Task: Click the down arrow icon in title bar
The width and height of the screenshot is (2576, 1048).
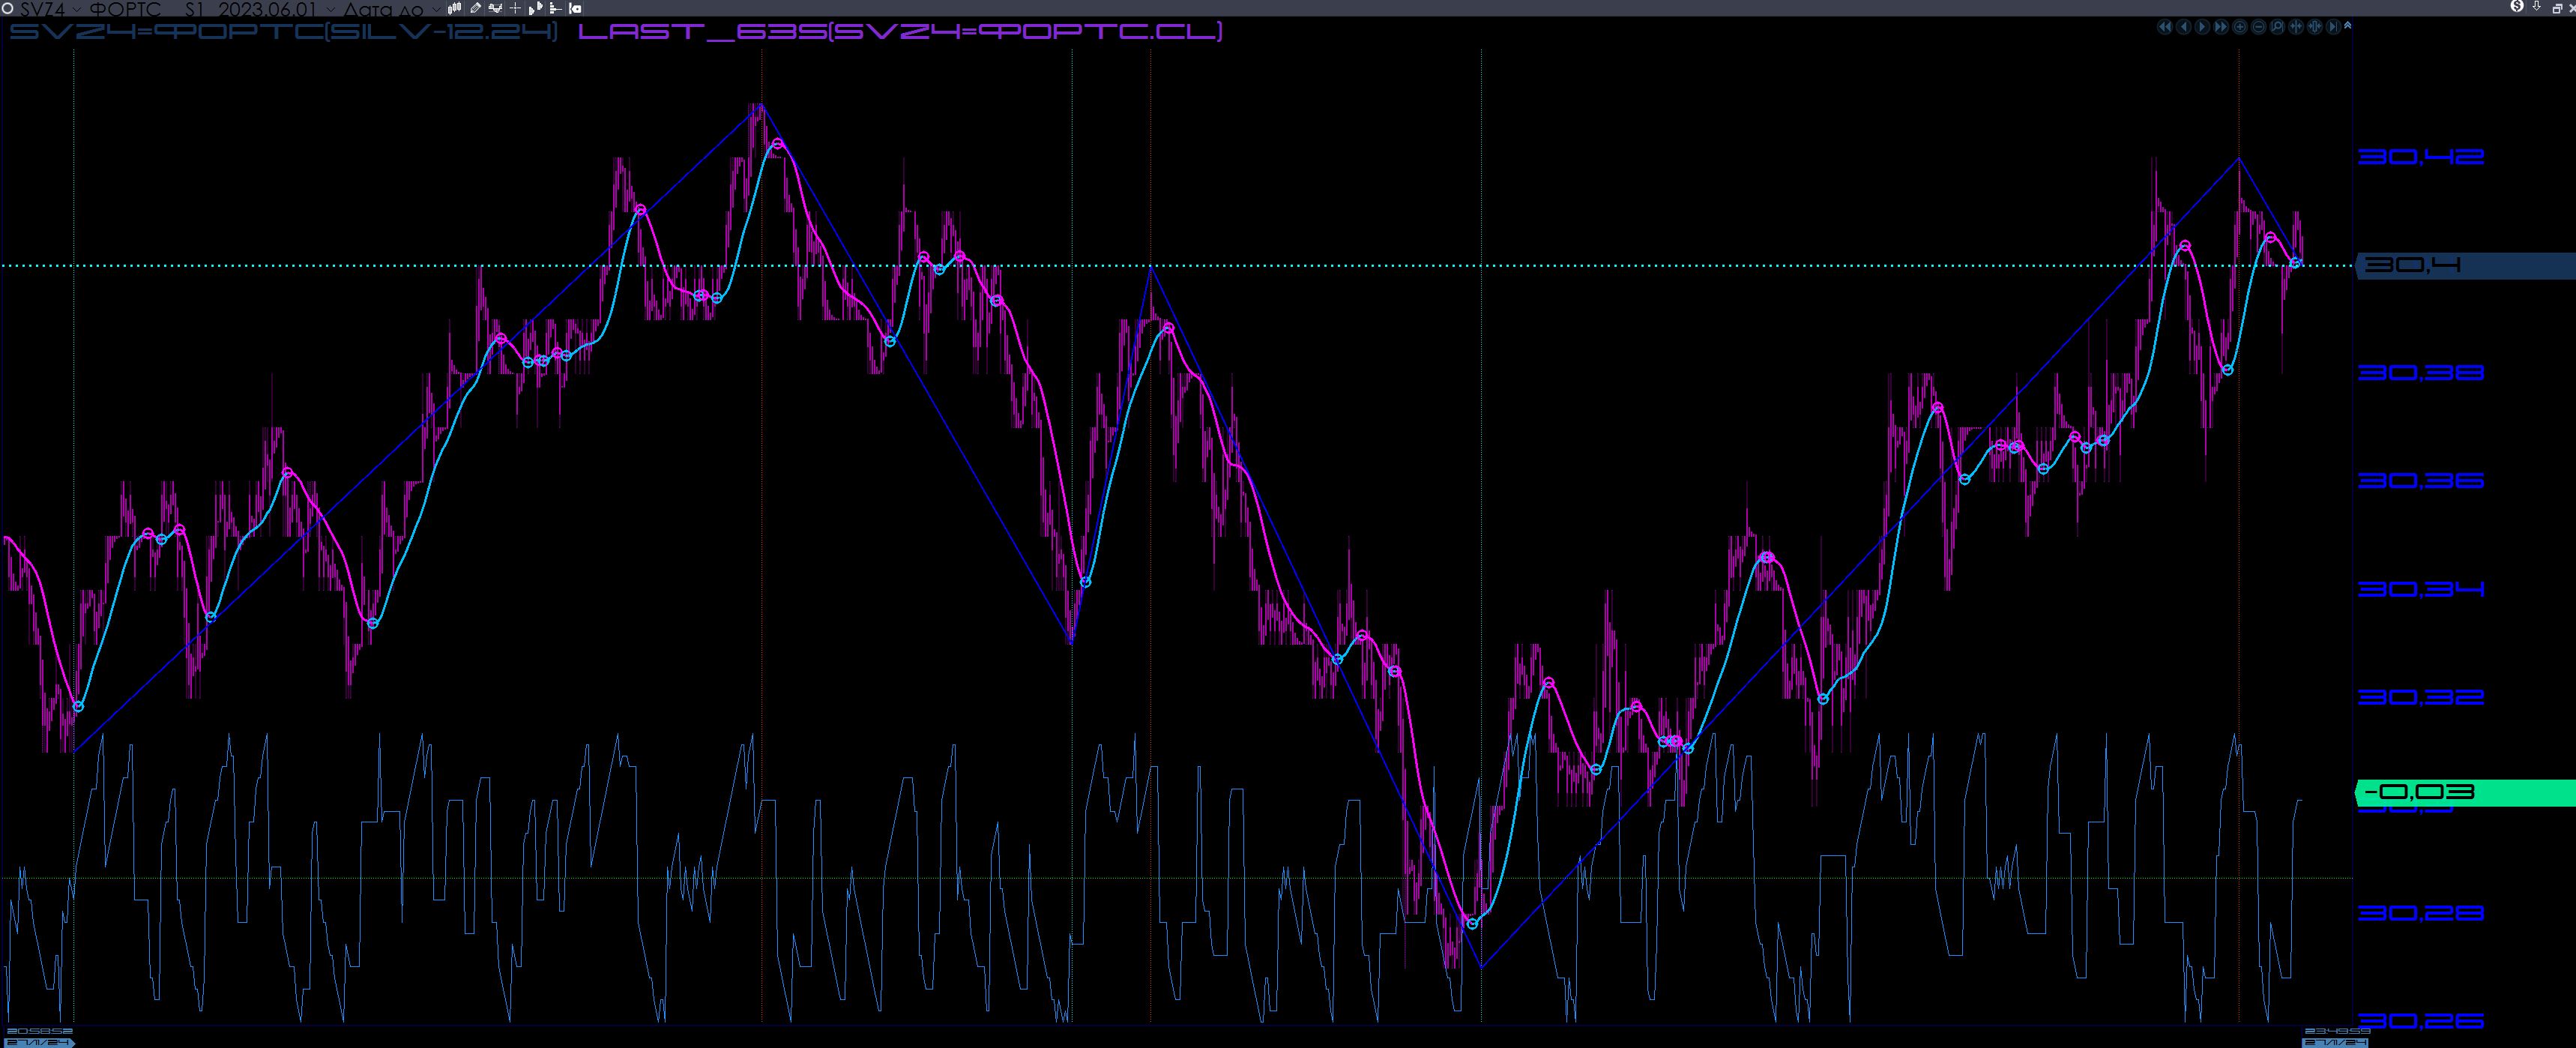Action: [2537, 7]
